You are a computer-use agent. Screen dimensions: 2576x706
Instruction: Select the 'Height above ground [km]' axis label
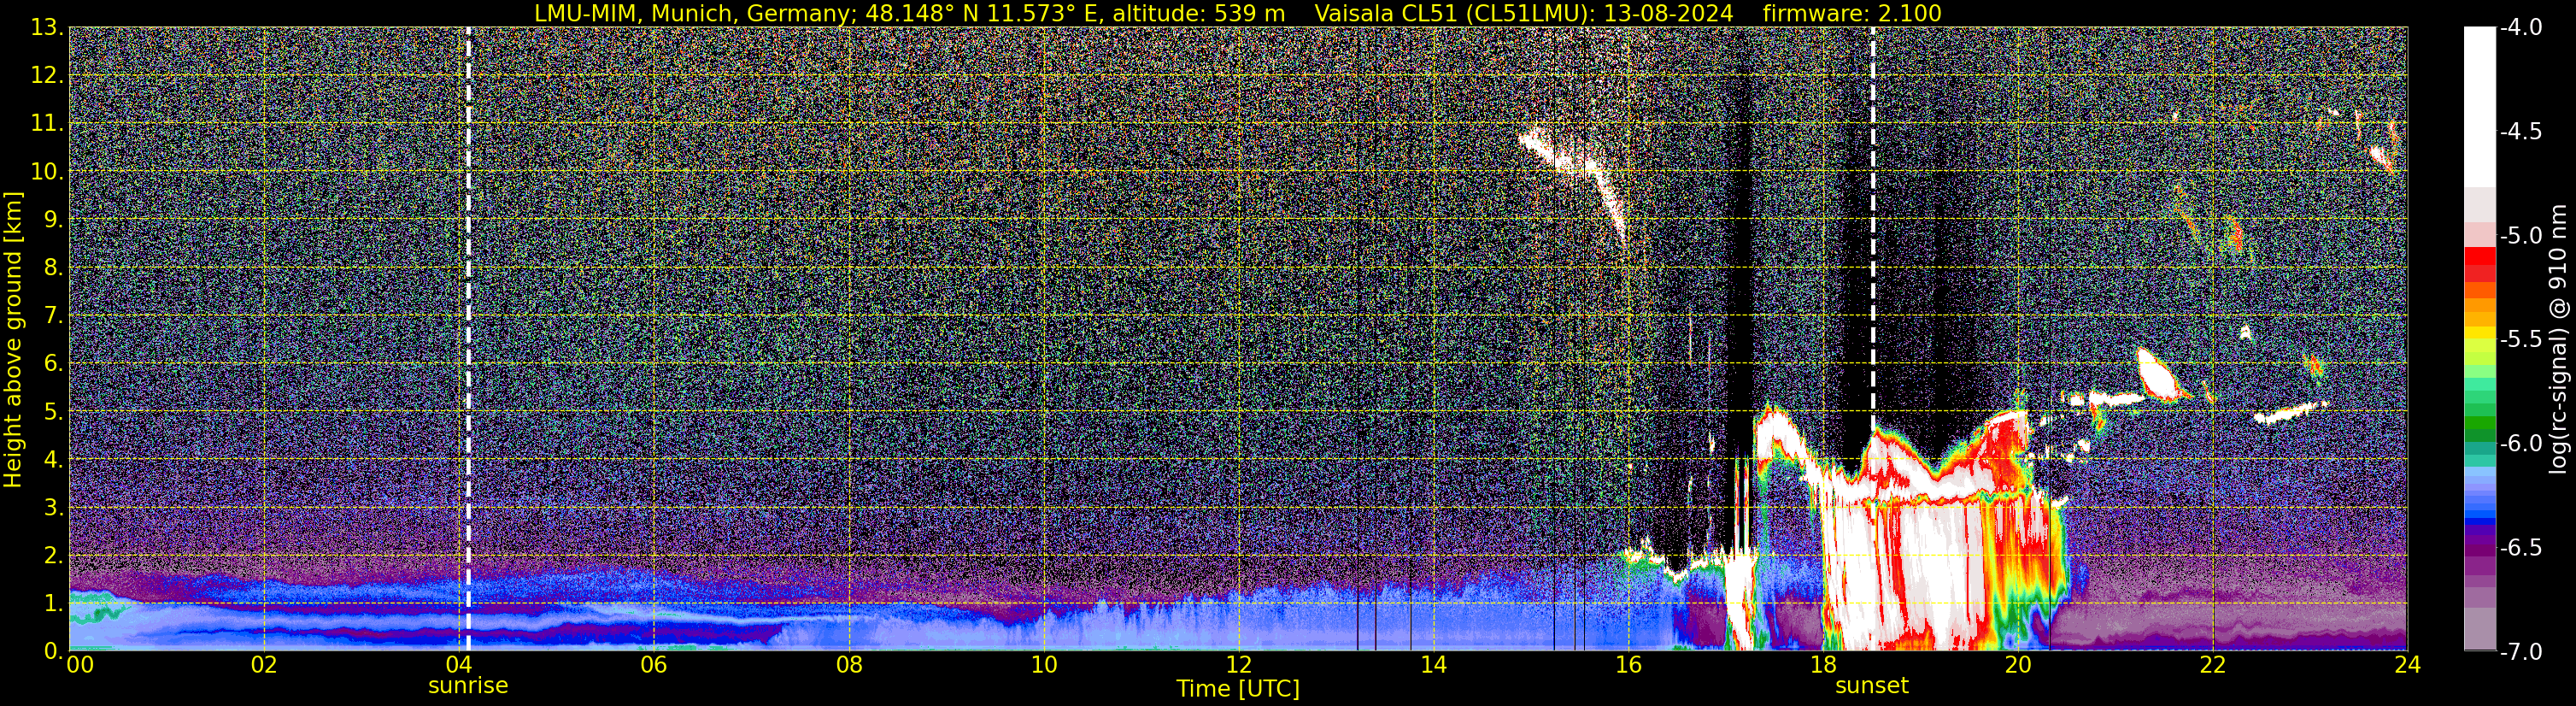13,340
